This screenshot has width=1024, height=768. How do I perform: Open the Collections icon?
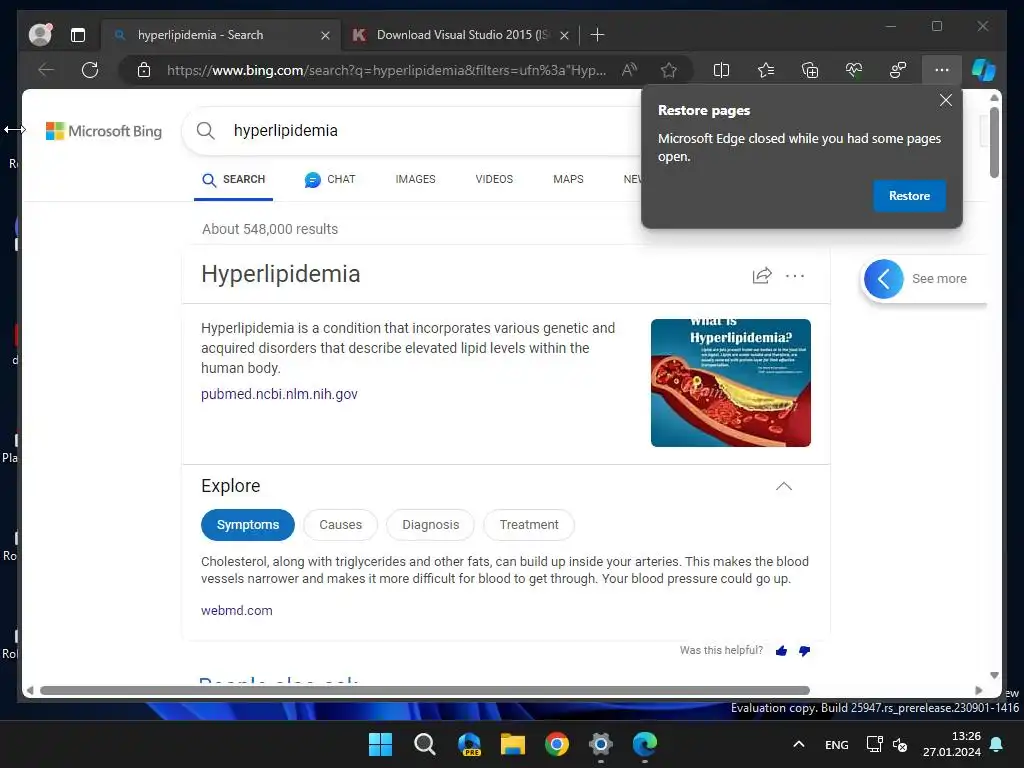point(810,70)
